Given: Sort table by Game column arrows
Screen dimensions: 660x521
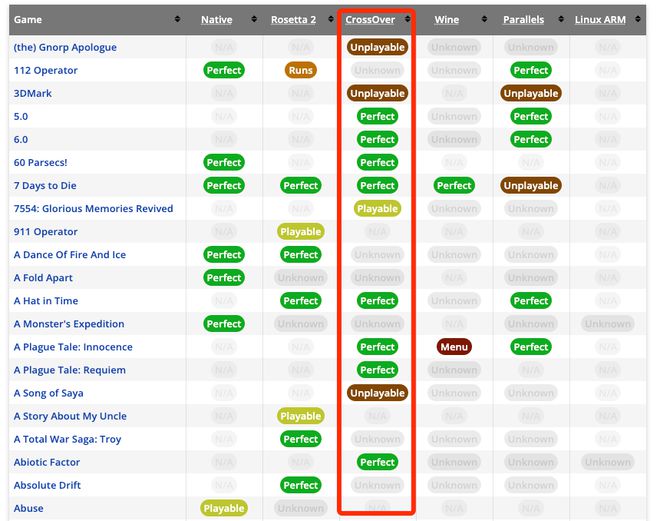Looking at the screenshot, I should pyautogui.click(x=177, y=19).
